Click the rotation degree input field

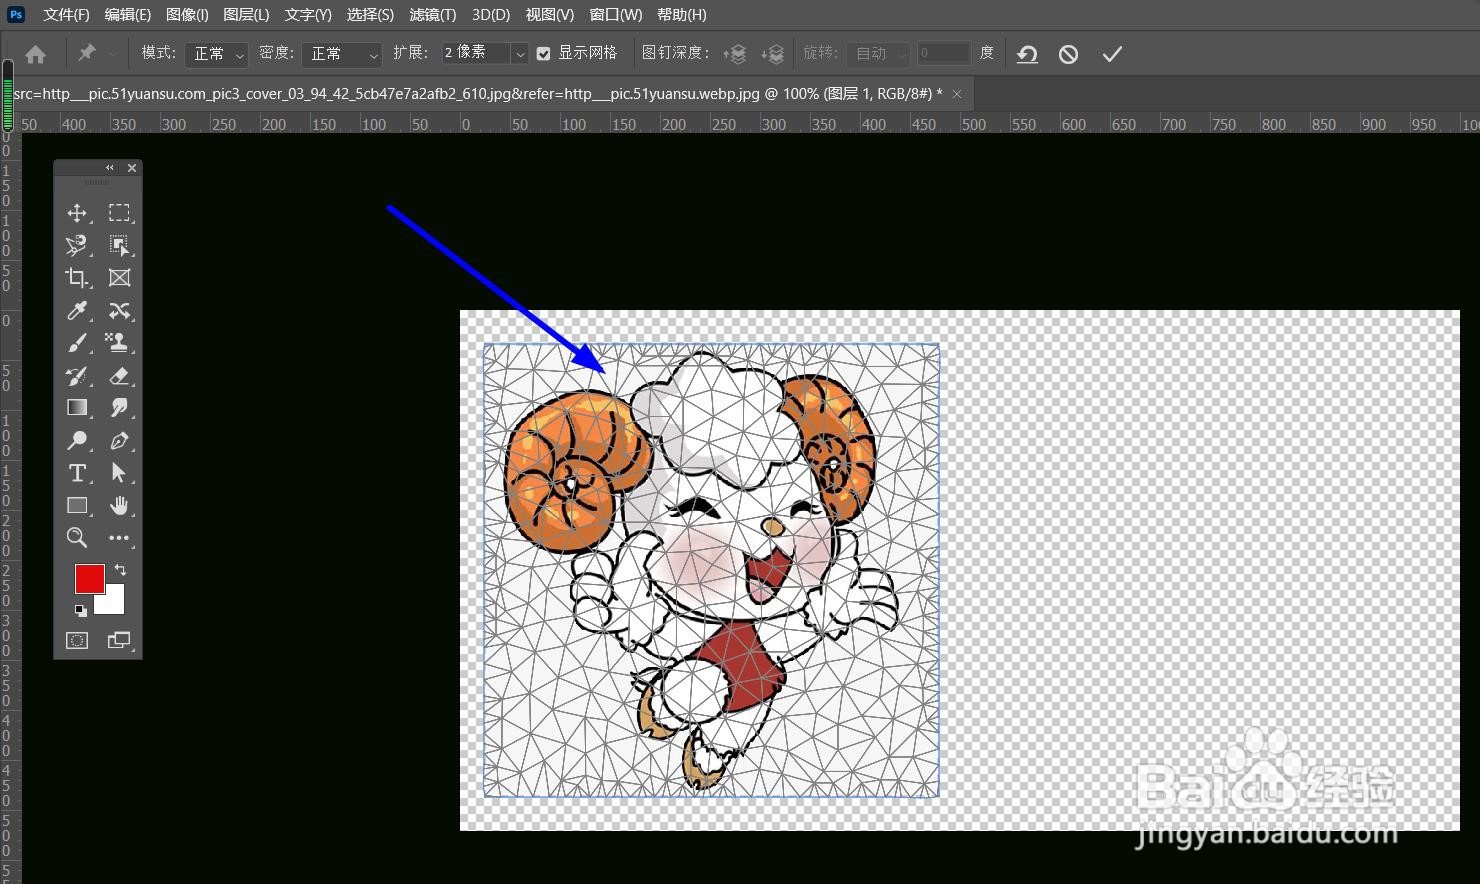click(944, 54)
